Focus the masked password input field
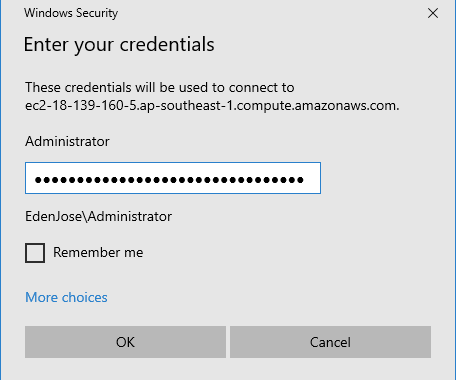This screenshot has height=380, width=456. click(x=173, y=178)
